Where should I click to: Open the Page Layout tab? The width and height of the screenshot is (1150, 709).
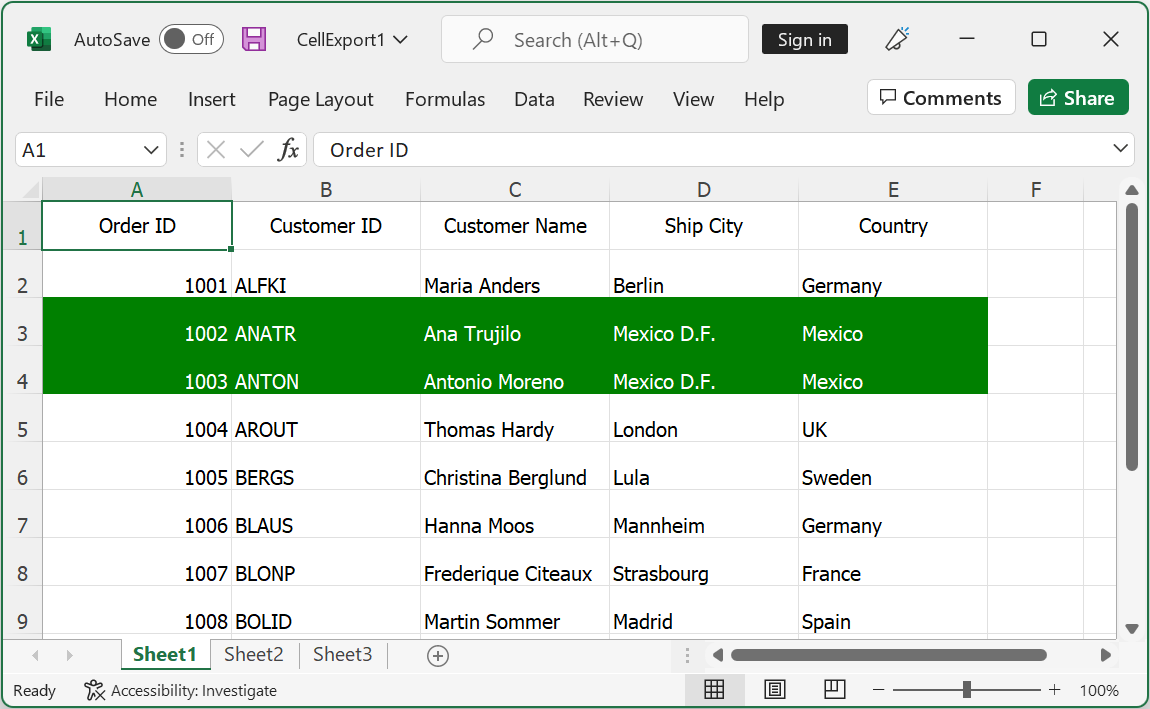(x=321, y=99)
